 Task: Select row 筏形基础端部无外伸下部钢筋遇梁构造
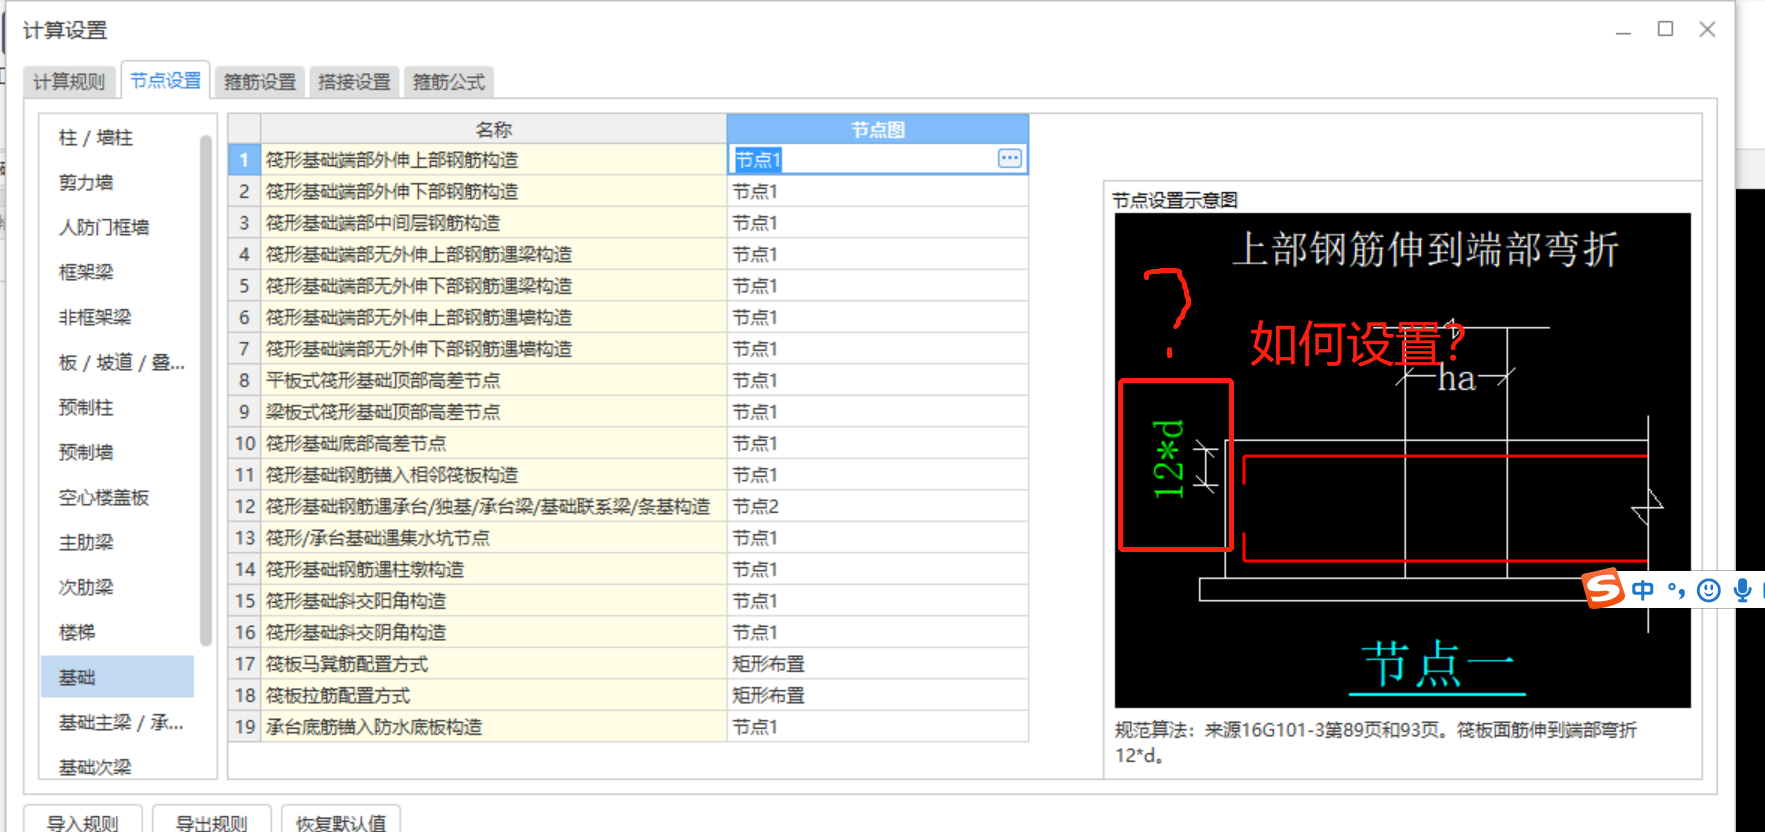[x=493, y=286]
